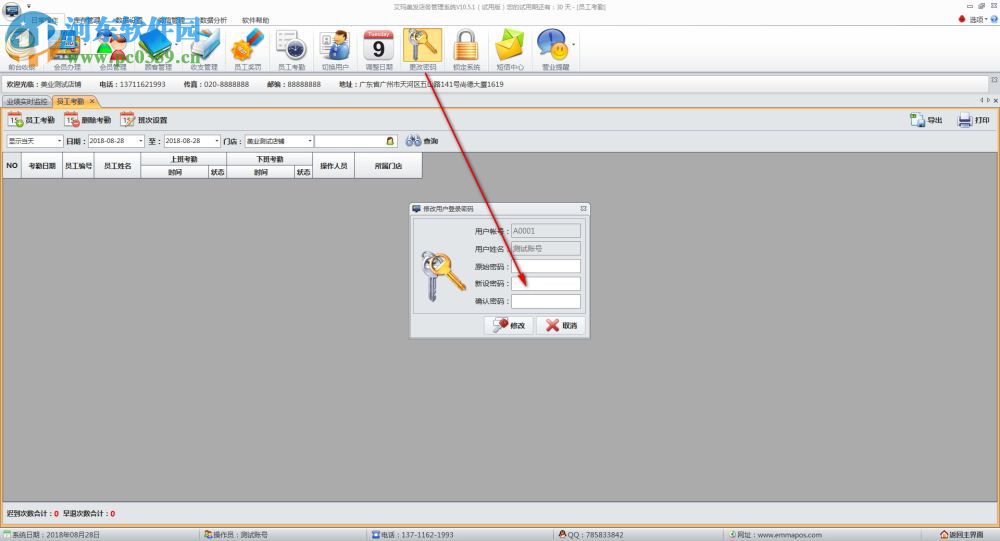Switch to 业绩实时监控 tab
This screenshot has width=1000, height=541.
(x=27, y=101)
